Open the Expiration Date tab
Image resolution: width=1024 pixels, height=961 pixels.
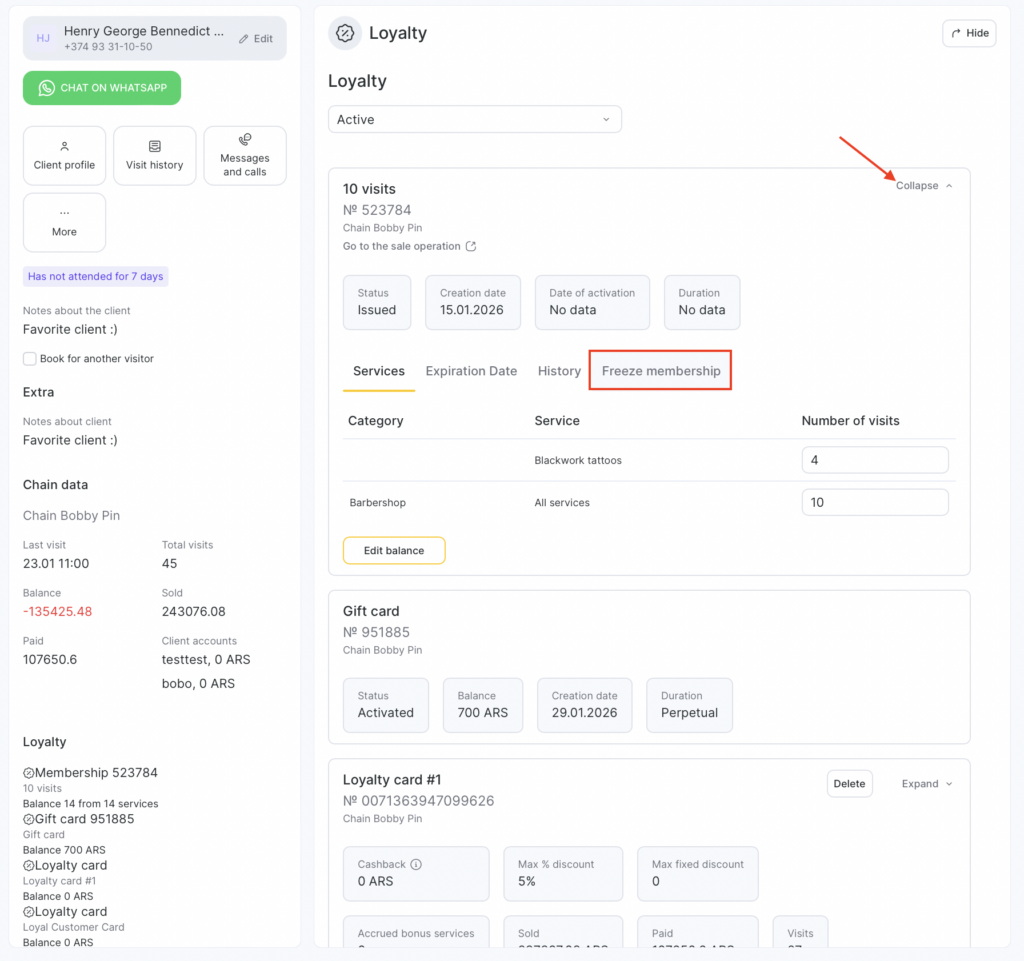pos(471,371)
